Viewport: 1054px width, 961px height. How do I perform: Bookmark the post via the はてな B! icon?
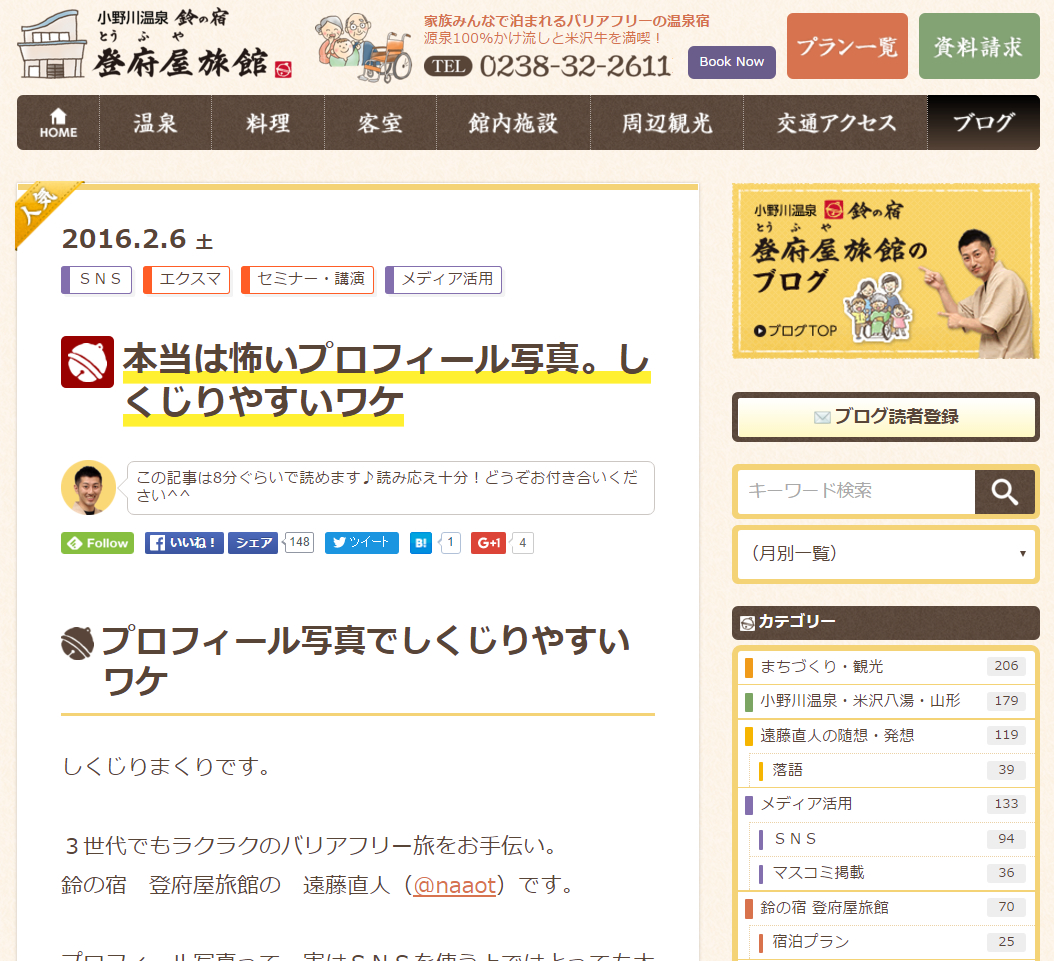click(x=420, y=543)
